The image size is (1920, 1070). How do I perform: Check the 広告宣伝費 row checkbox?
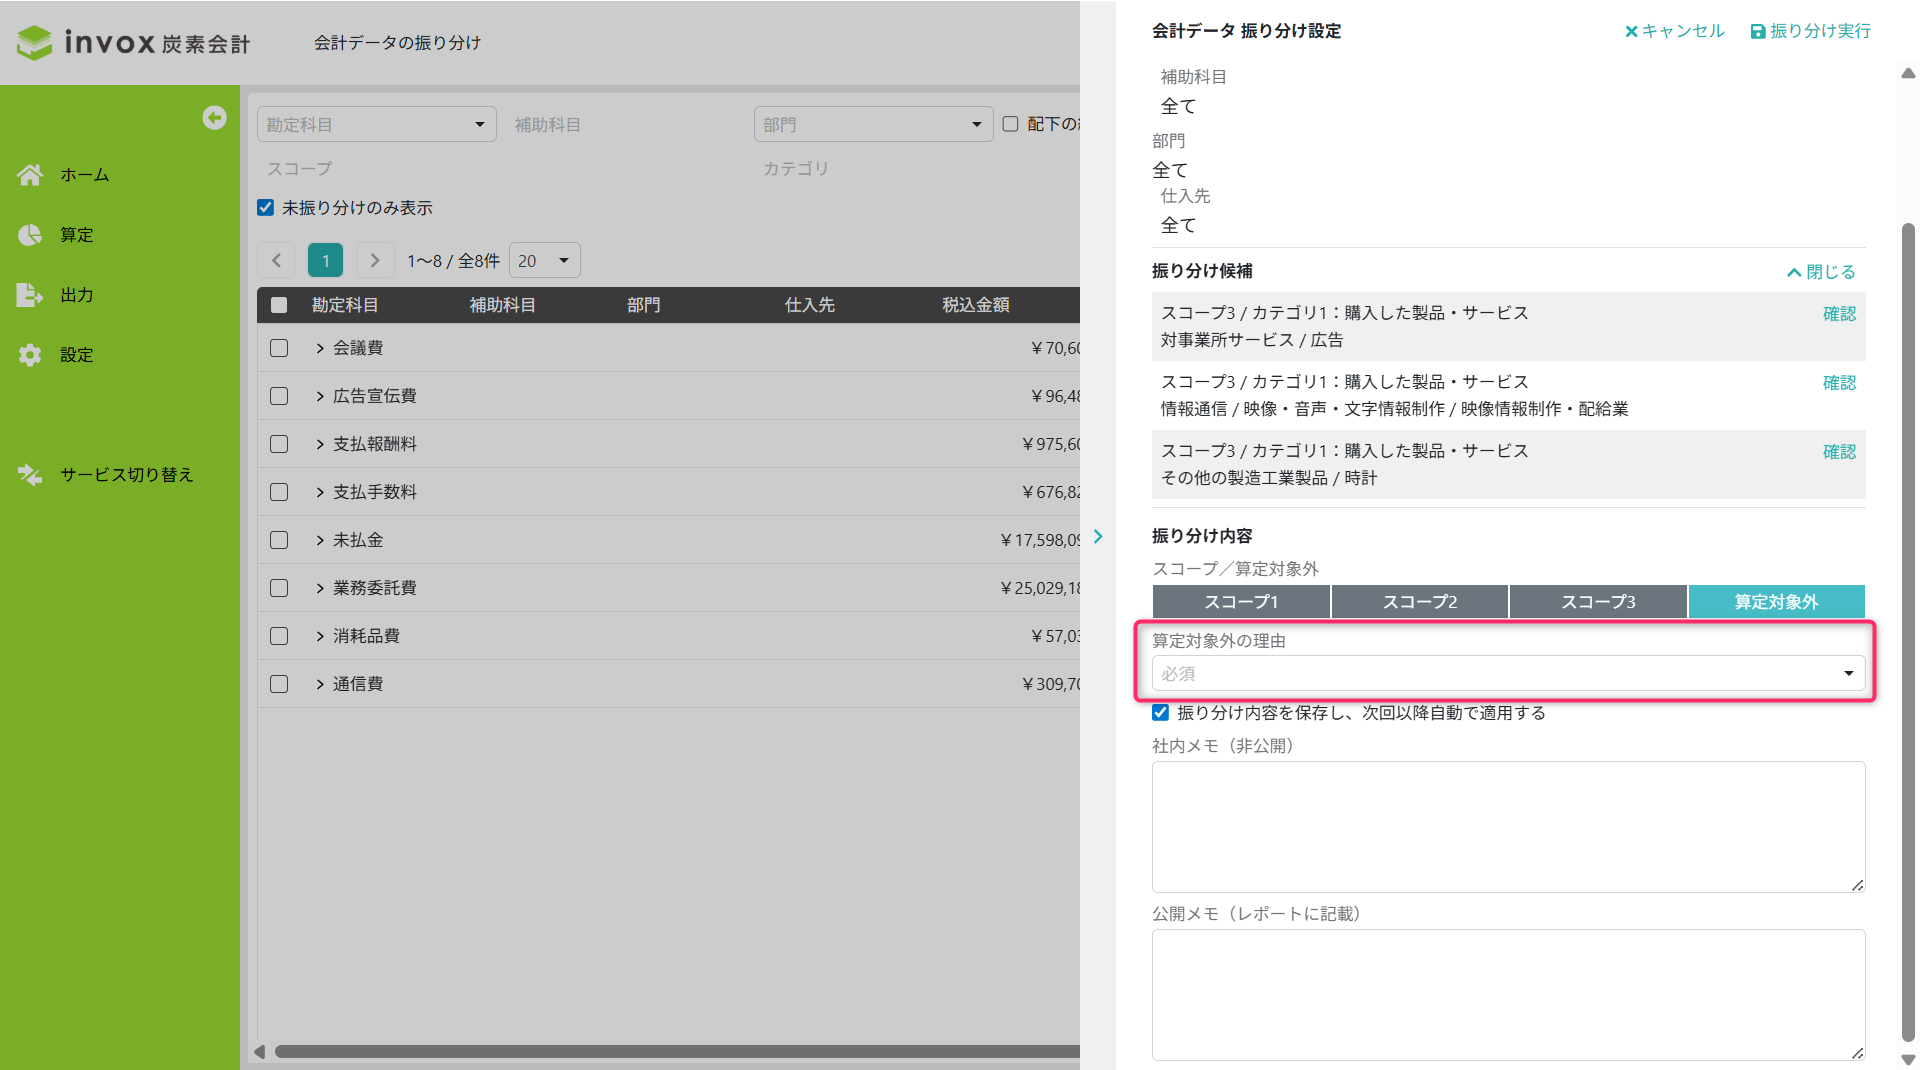[279, 396]
